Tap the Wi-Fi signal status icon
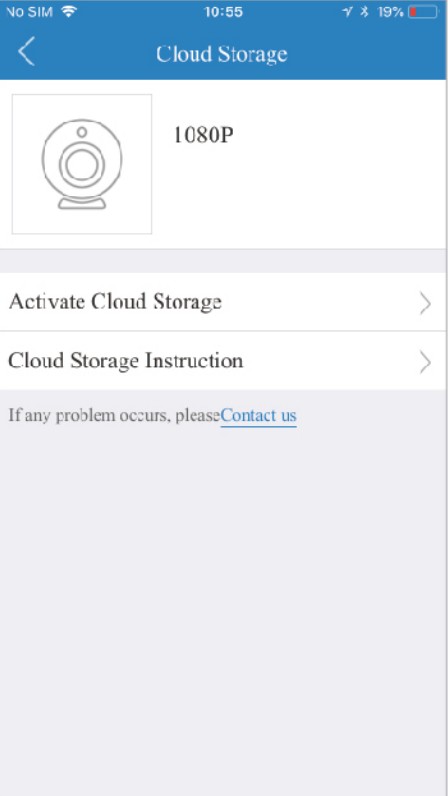This screenshot has width=448, height=796. [x=69, y=12]
